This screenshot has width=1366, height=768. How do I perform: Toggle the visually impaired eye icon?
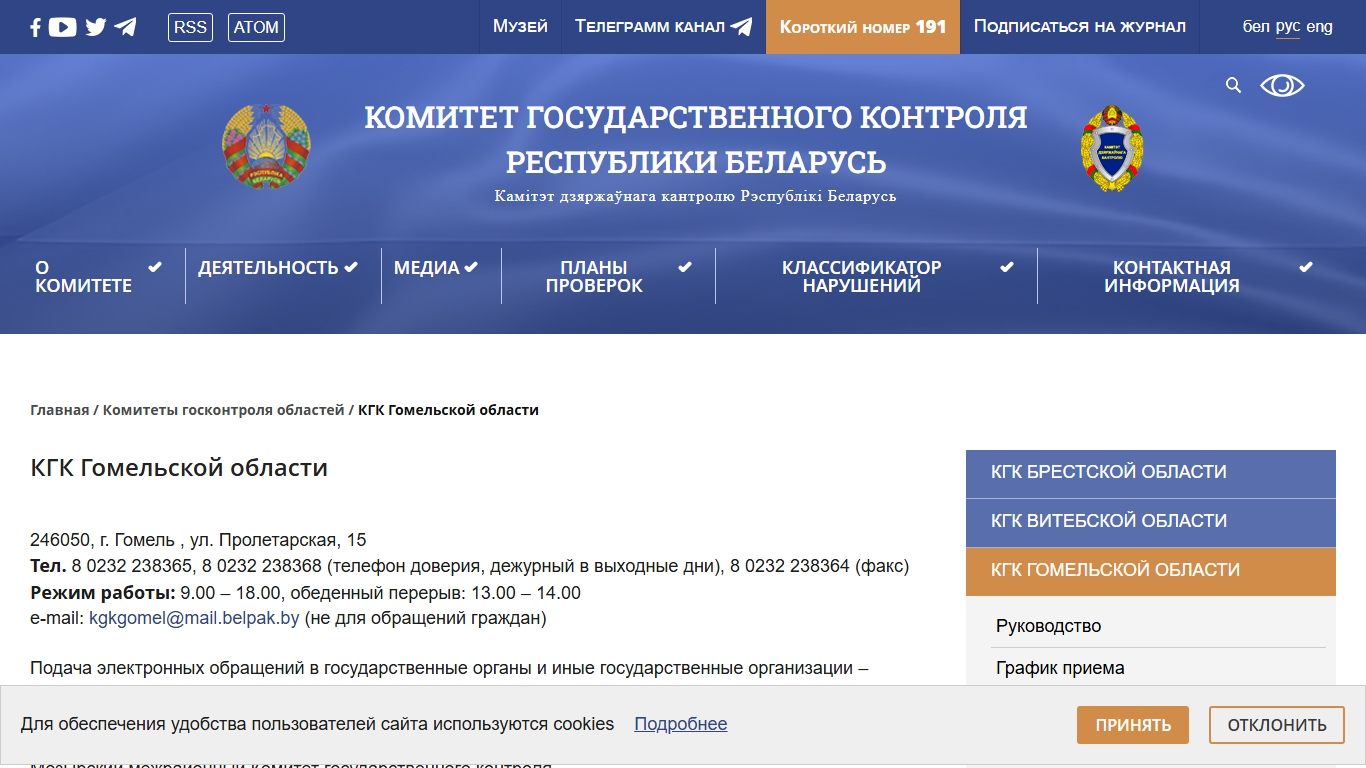click(x=1282, y=86)
